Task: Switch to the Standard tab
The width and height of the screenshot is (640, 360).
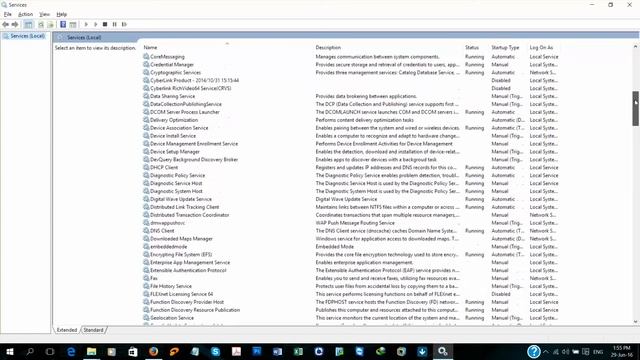Action: click(93, 330)
